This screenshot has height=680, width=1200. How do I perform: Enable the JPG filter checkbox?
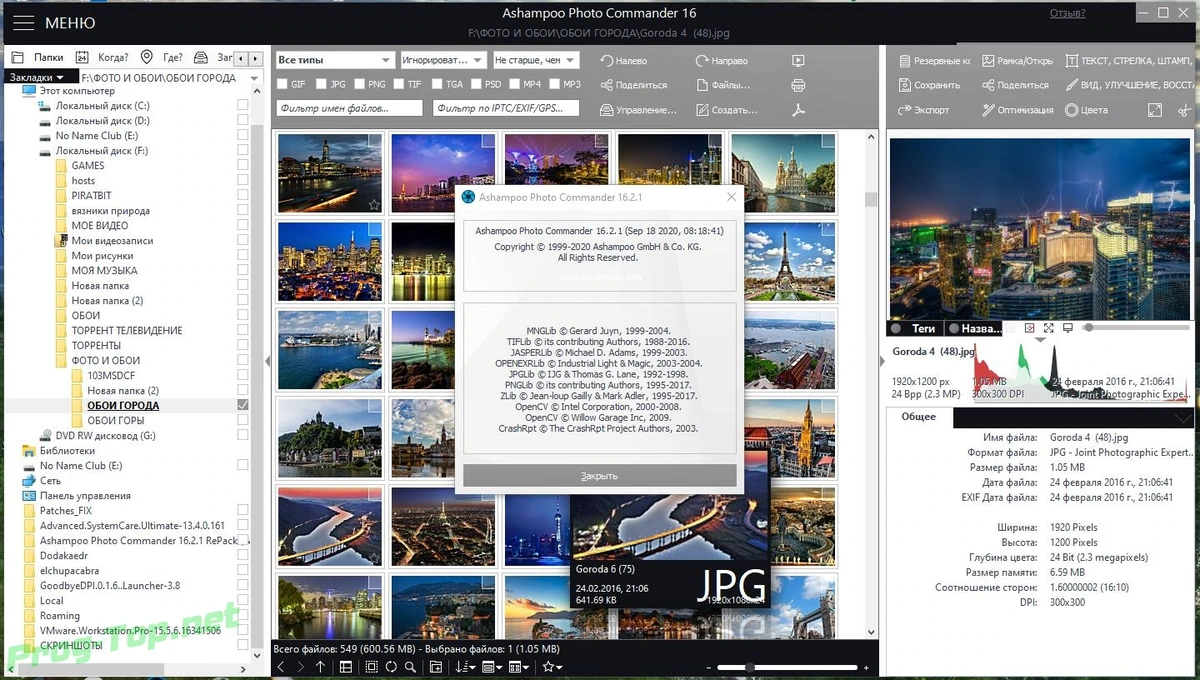pos(321,85)
